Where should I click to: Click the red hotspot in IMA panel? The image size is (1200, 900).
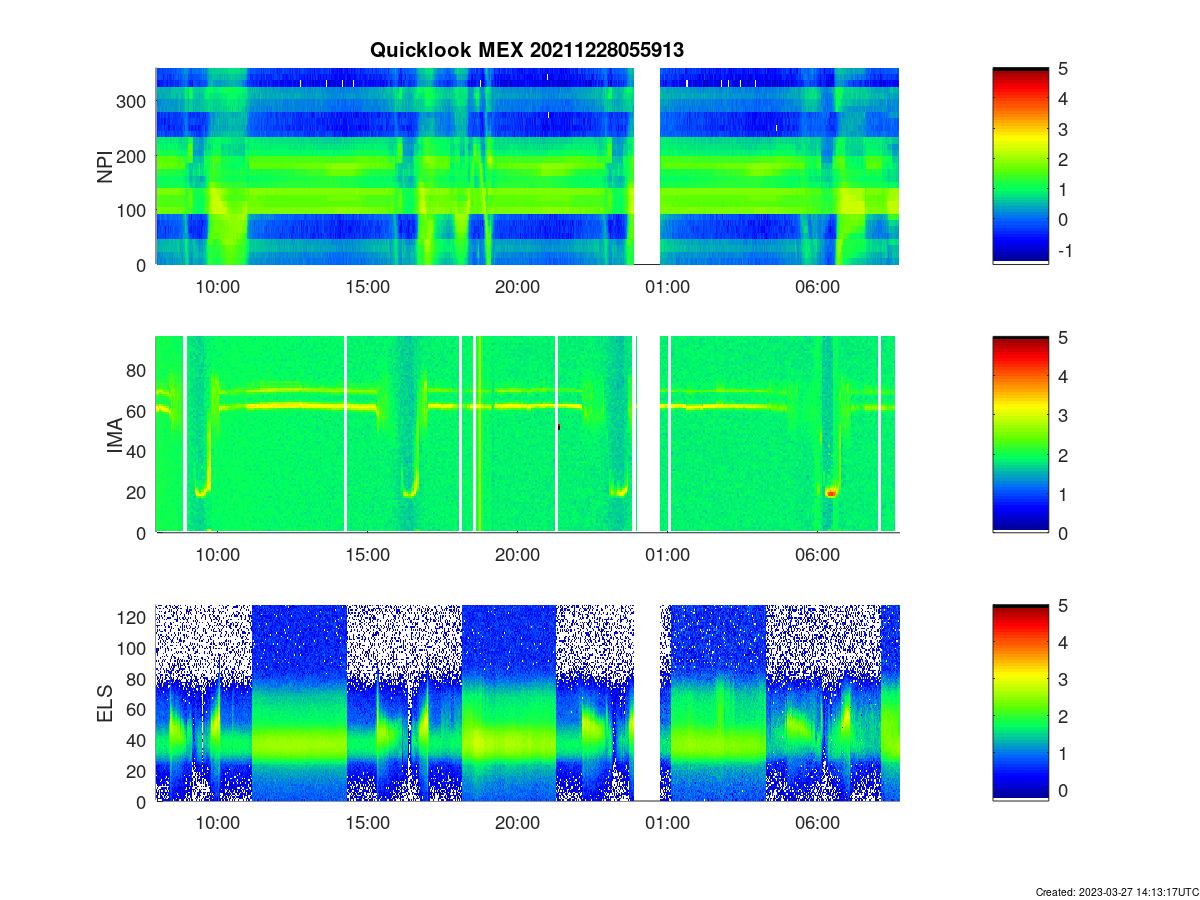830,492
